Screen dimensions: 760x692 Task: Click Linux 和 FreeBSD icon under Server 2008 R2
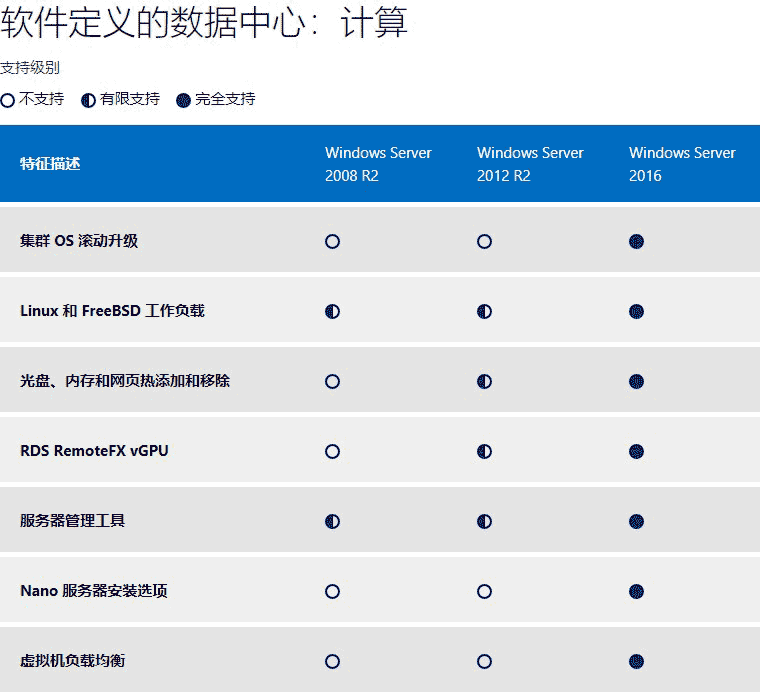pyautogui.click(x=333, y=312)
